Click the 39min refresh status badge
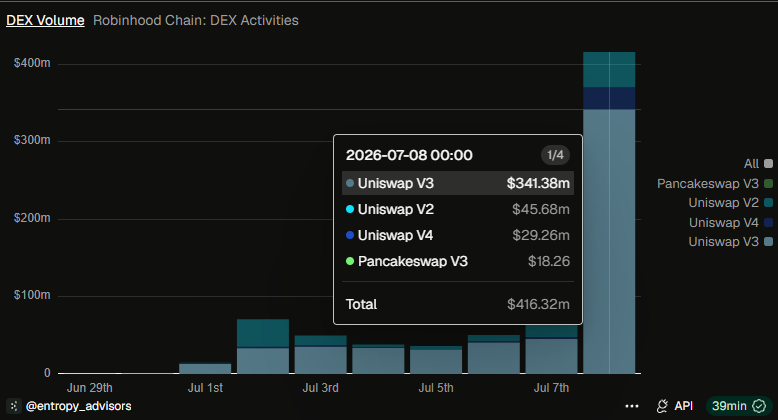This screenshot has height=420, width=778. [739, 406]
